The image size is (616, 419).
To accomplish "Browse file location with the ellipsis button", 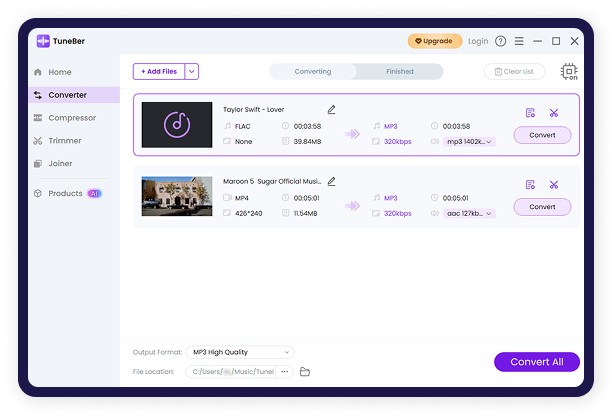I will point(284,371).
